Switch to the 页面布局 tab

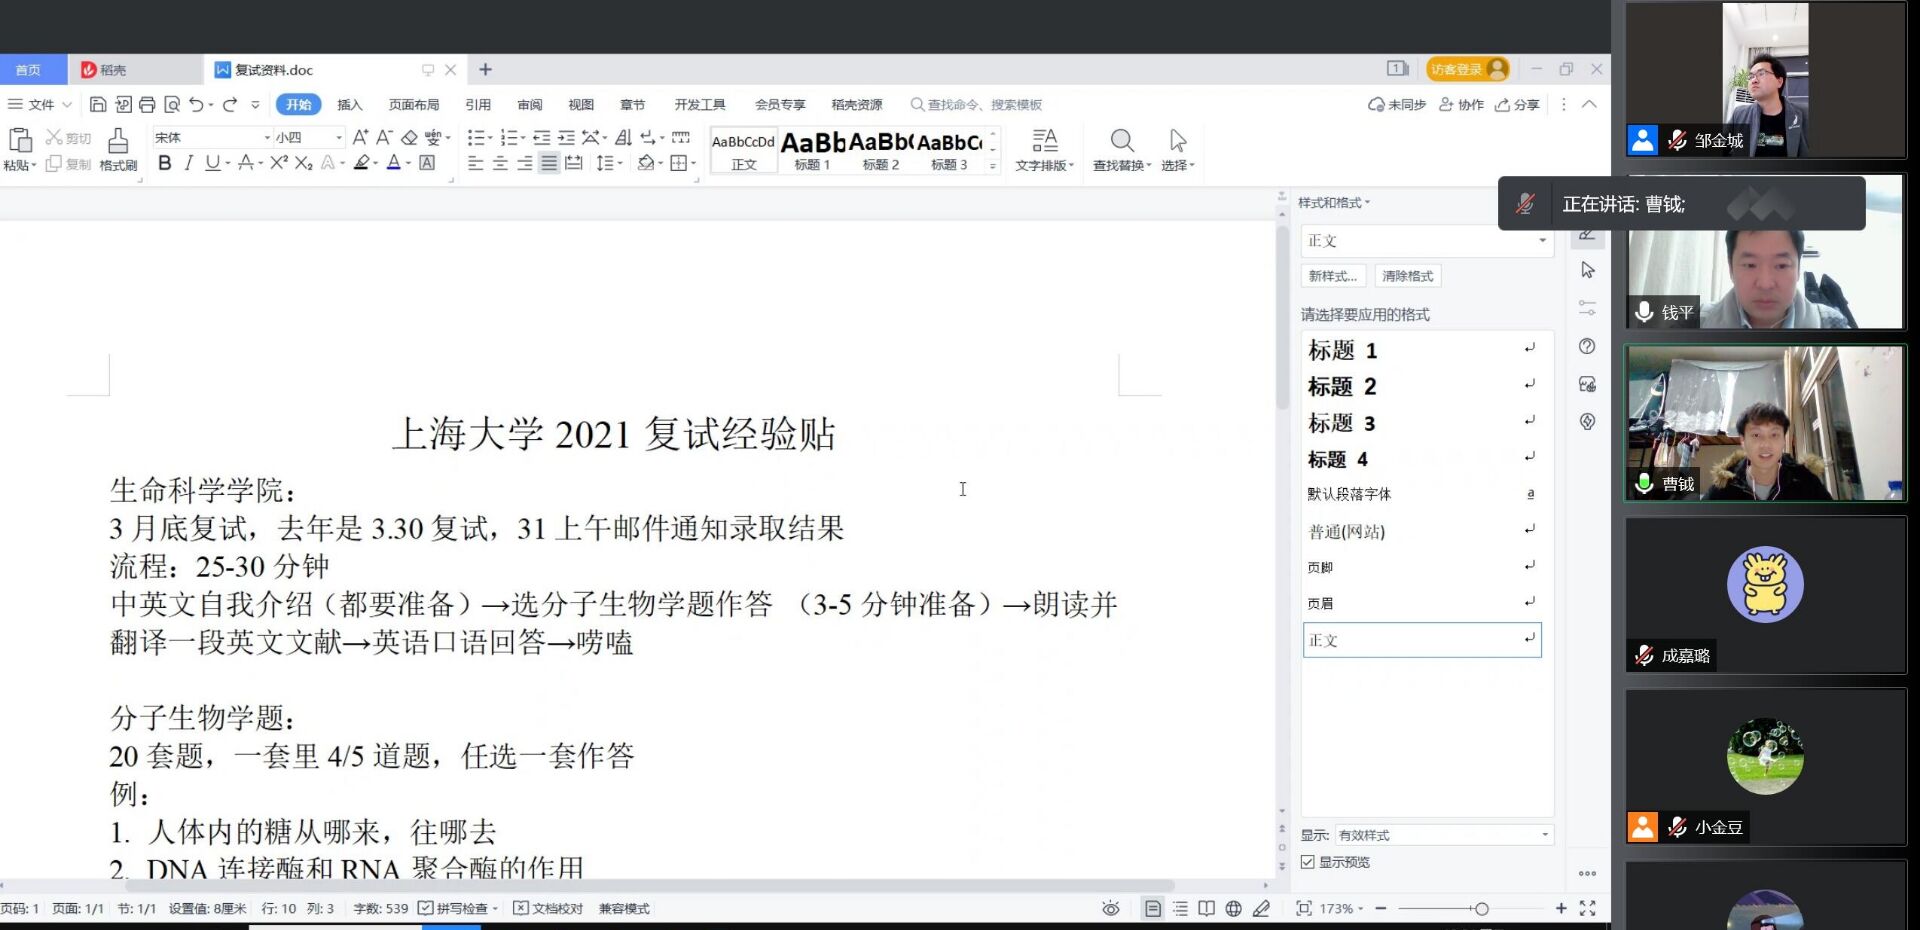(413, 104)
